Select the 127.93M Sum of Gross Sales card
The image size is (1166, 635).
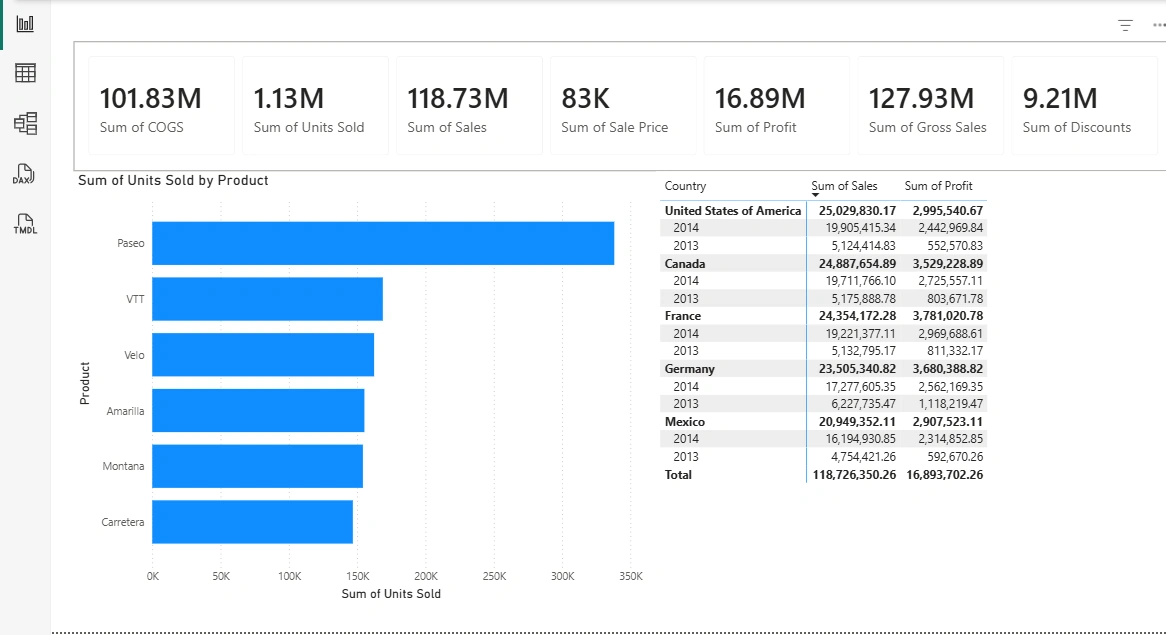point(931,106)
